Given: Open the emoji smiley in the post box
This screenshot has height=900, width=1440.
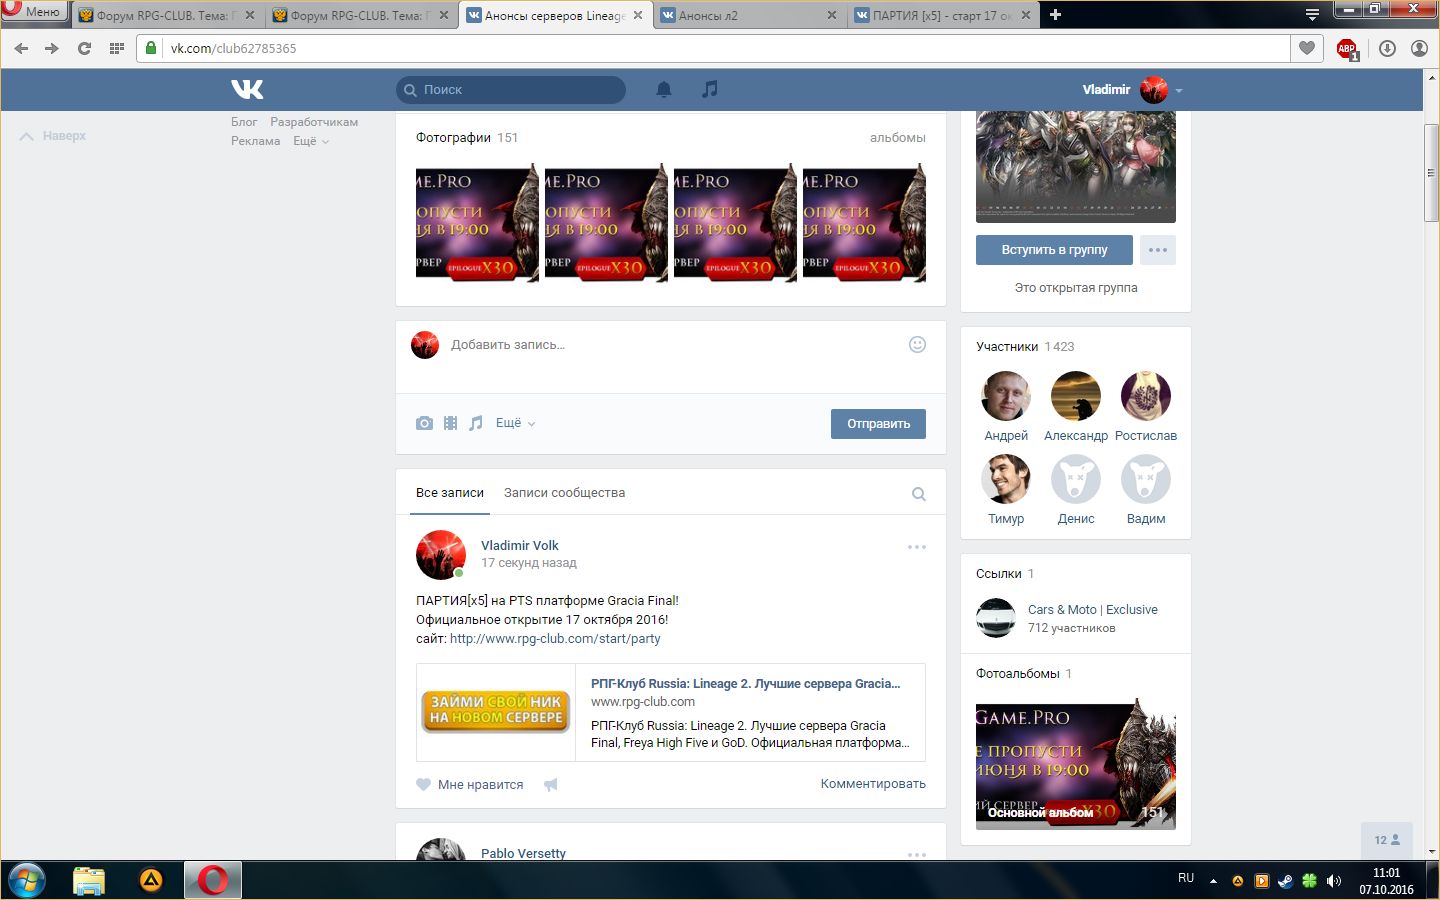Looking at the screenshot, I should tap(917, 345).
